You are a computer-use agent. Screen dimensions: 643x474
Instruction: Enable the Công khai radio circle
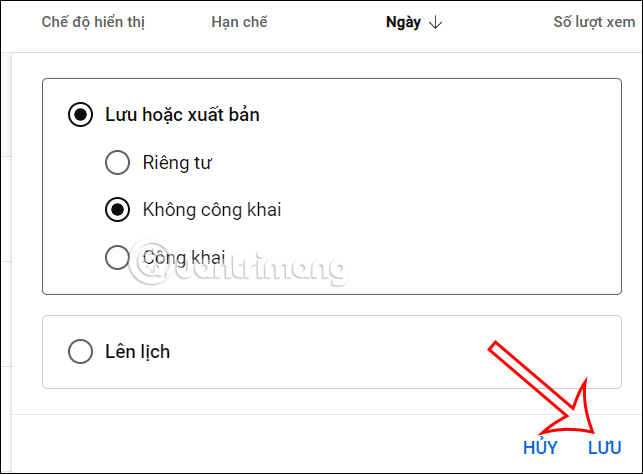point(117,258)
